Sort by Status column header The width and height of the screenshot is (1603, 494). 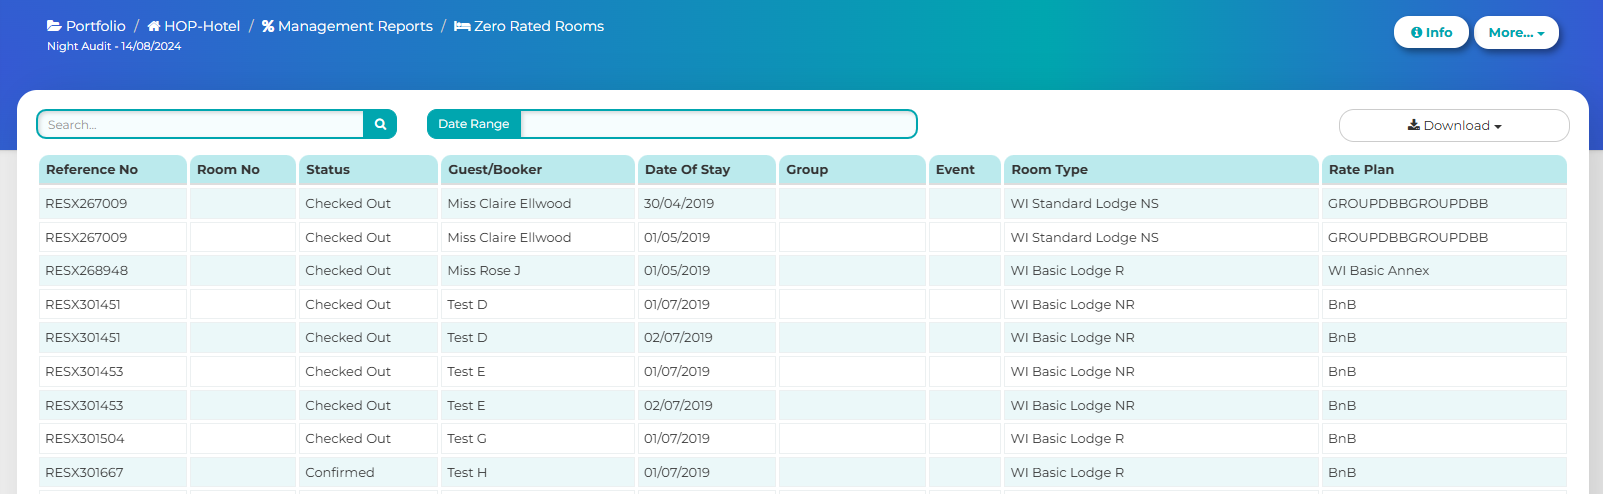coord(368,169)
